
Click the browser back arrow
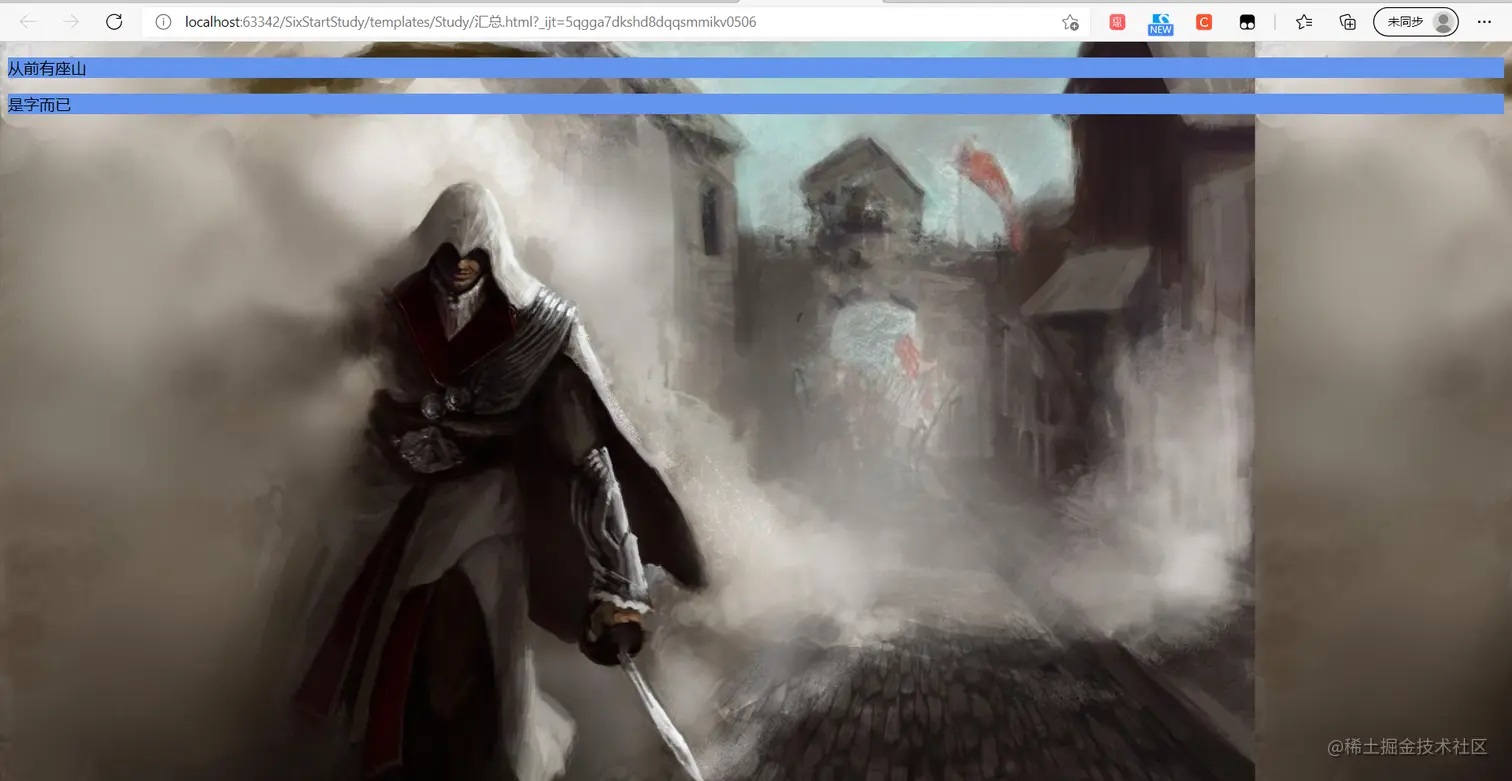tap(28, 22)
